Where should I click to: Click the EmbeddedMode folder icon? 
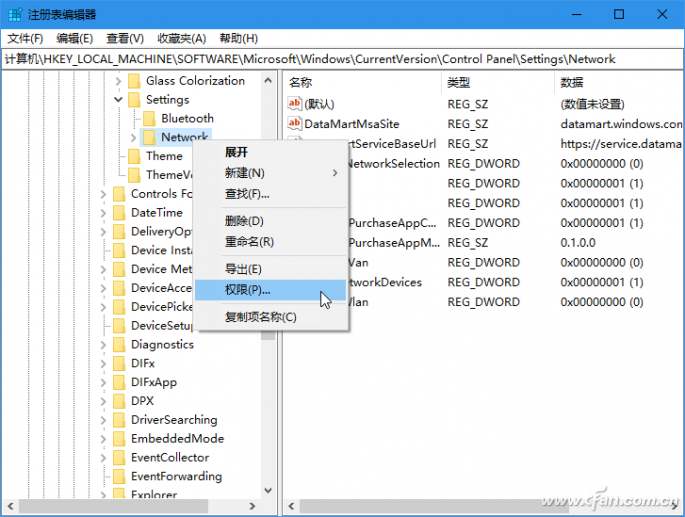coord(119,439)
